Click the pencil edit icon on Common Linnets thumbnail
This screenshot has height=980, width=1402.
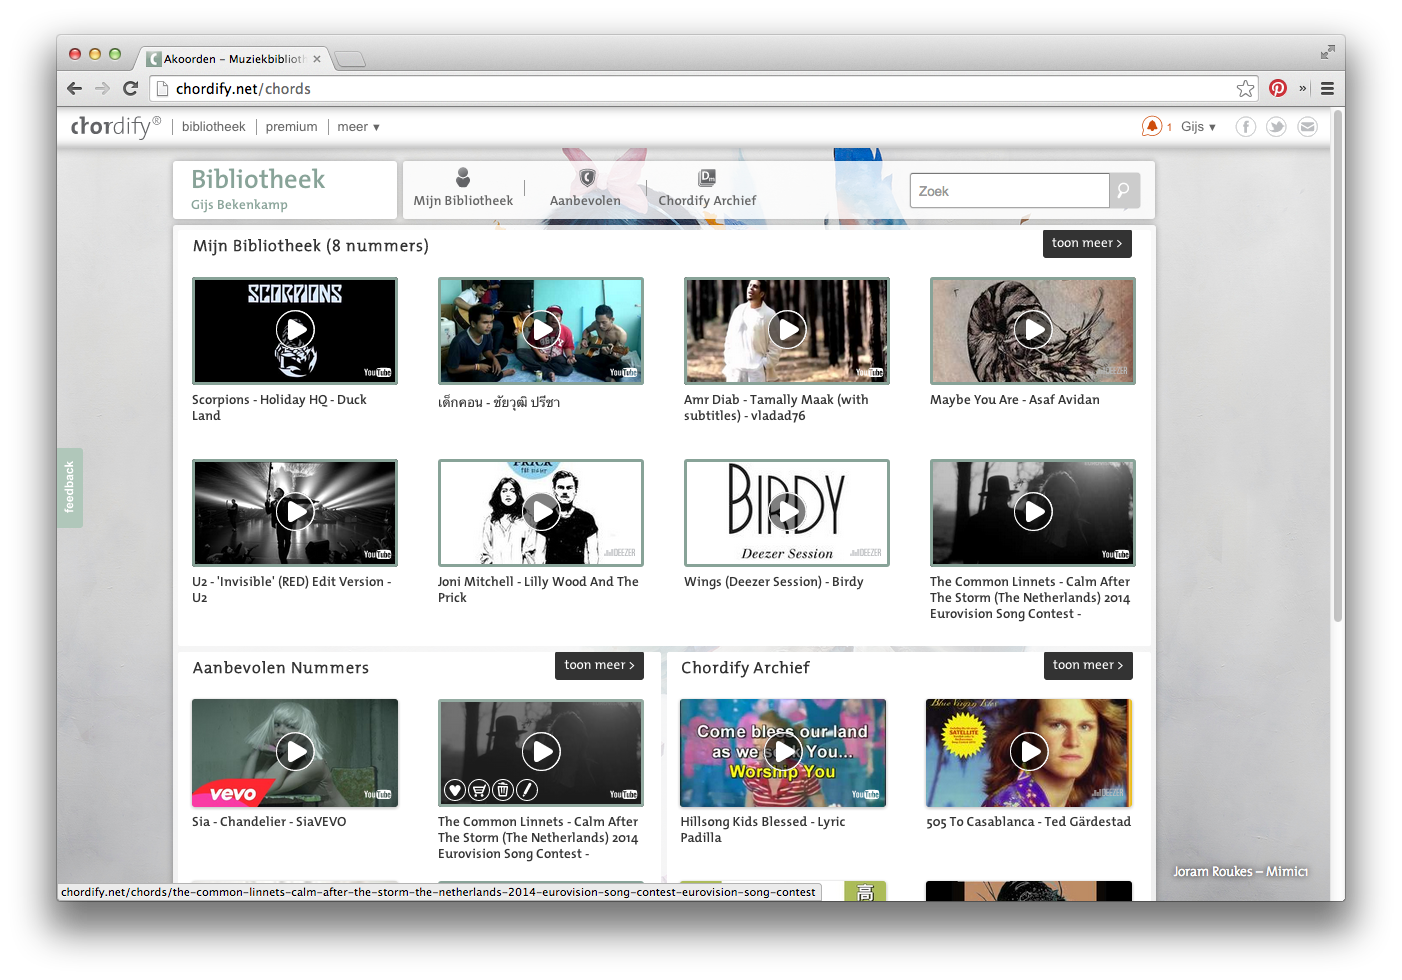[527, 790]
